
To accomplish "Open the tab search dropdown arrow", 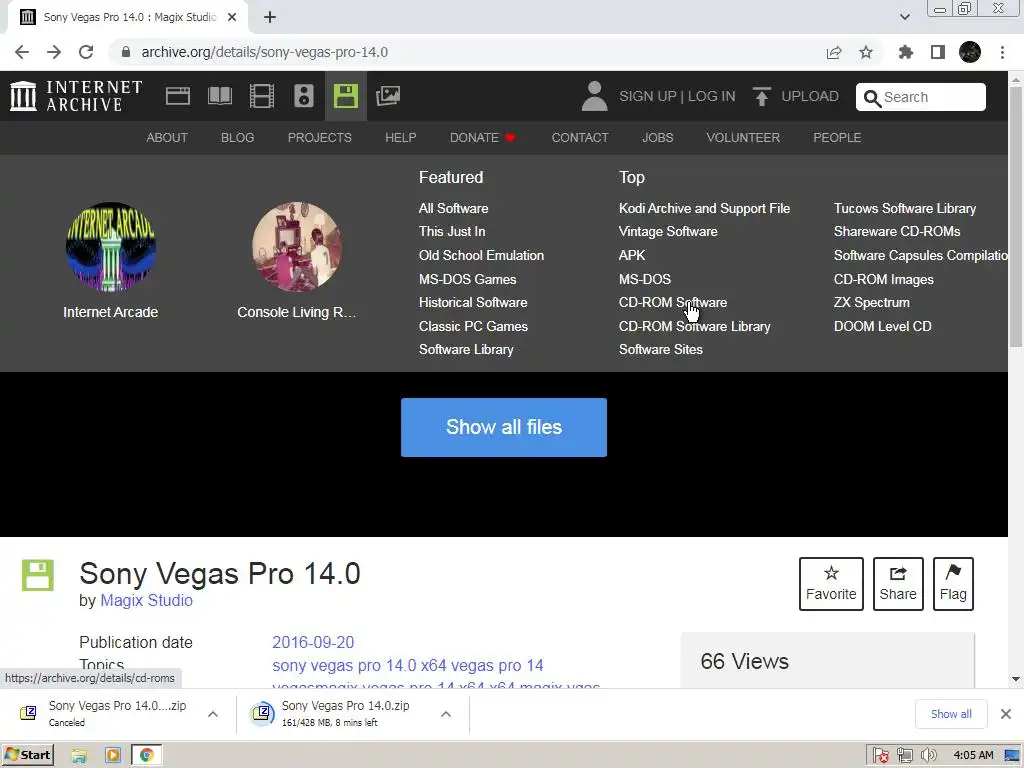I will pos(904,17).
